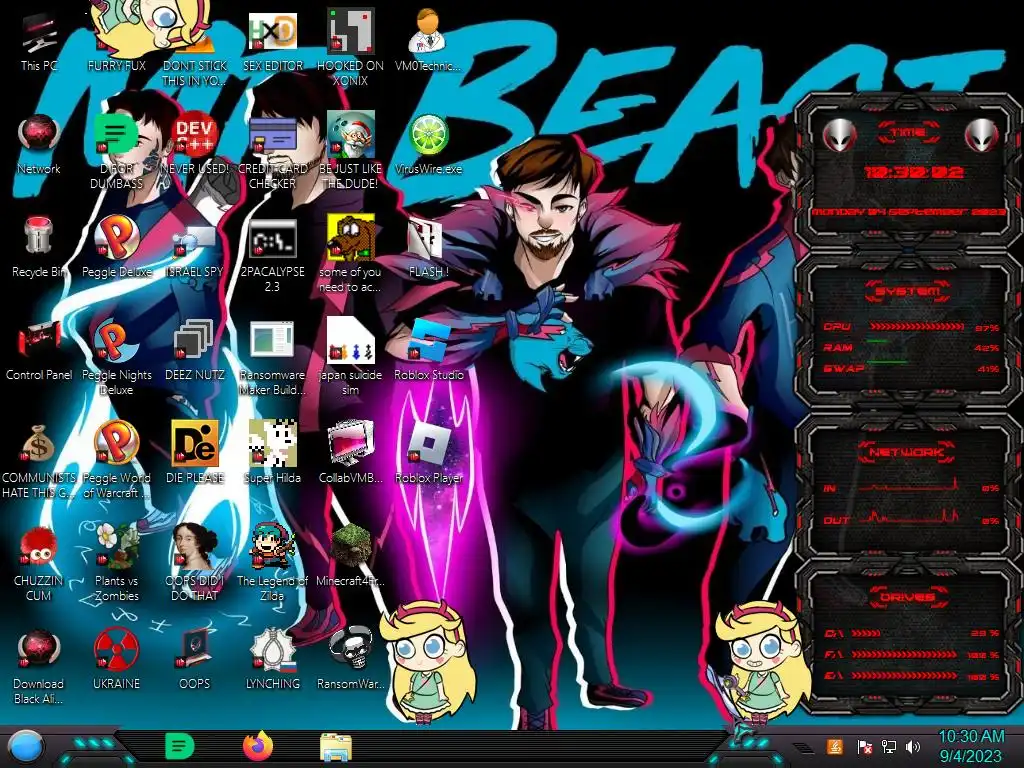This screenshot has width=1024, height=768.
Task: Select the Minecraft4Fr... grass block icon
Action: click(351, 556)
